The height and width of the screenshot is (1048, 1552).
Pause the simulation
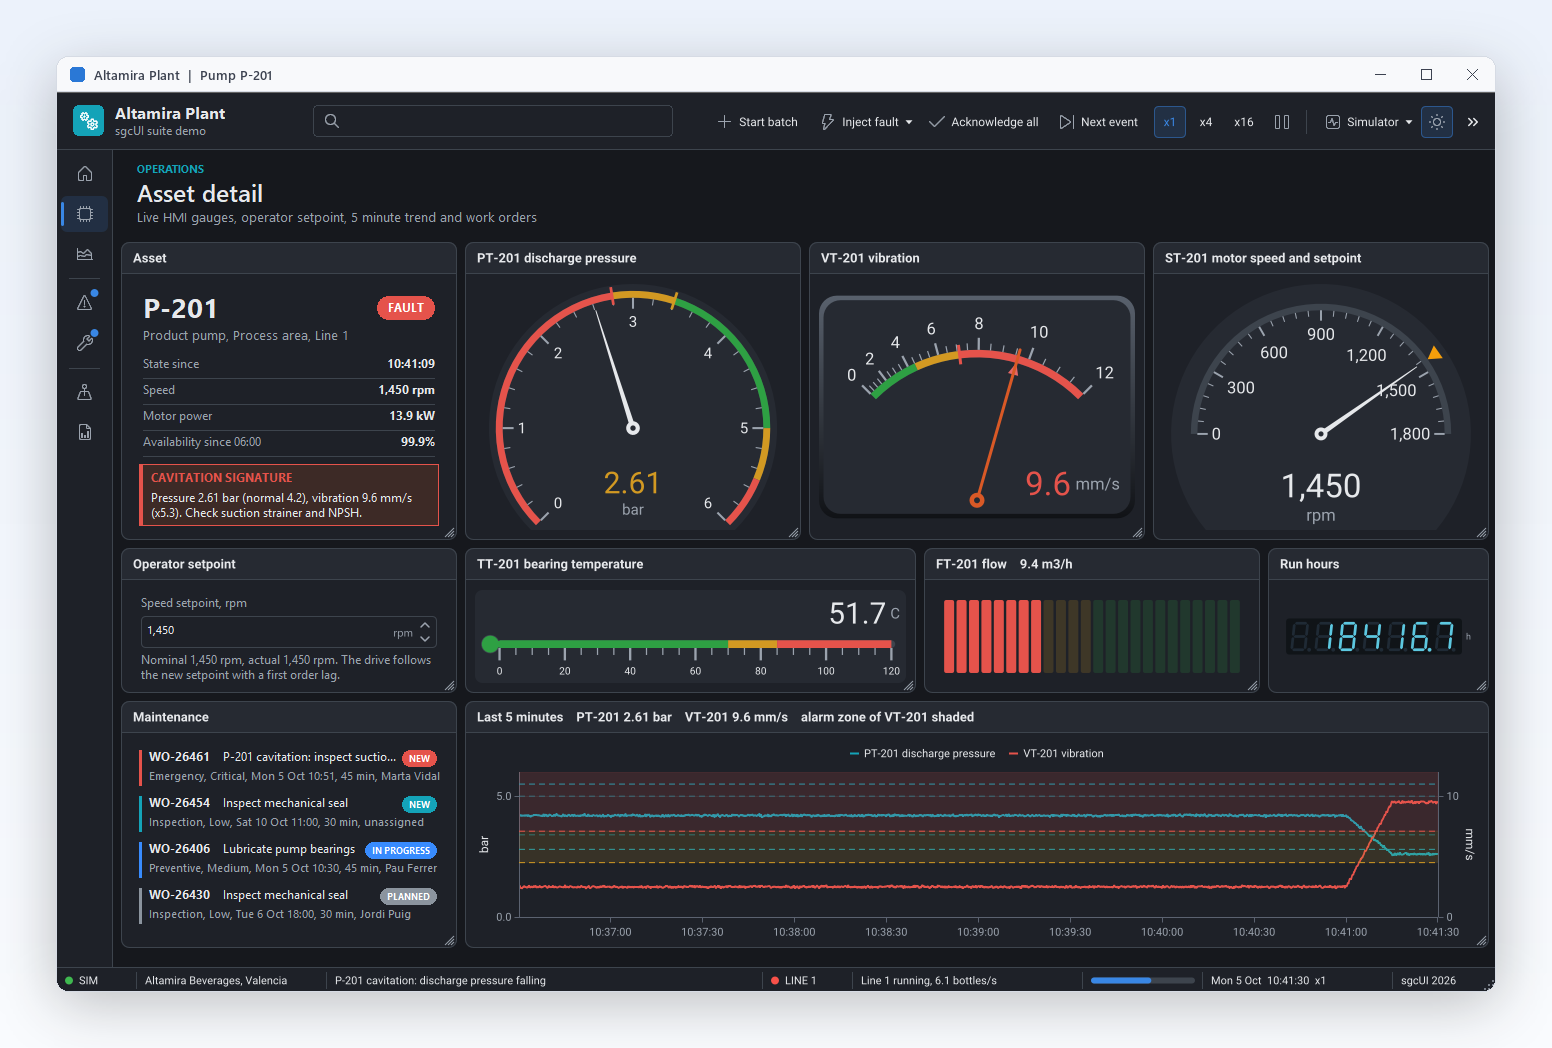click(x=1282, y=122)
